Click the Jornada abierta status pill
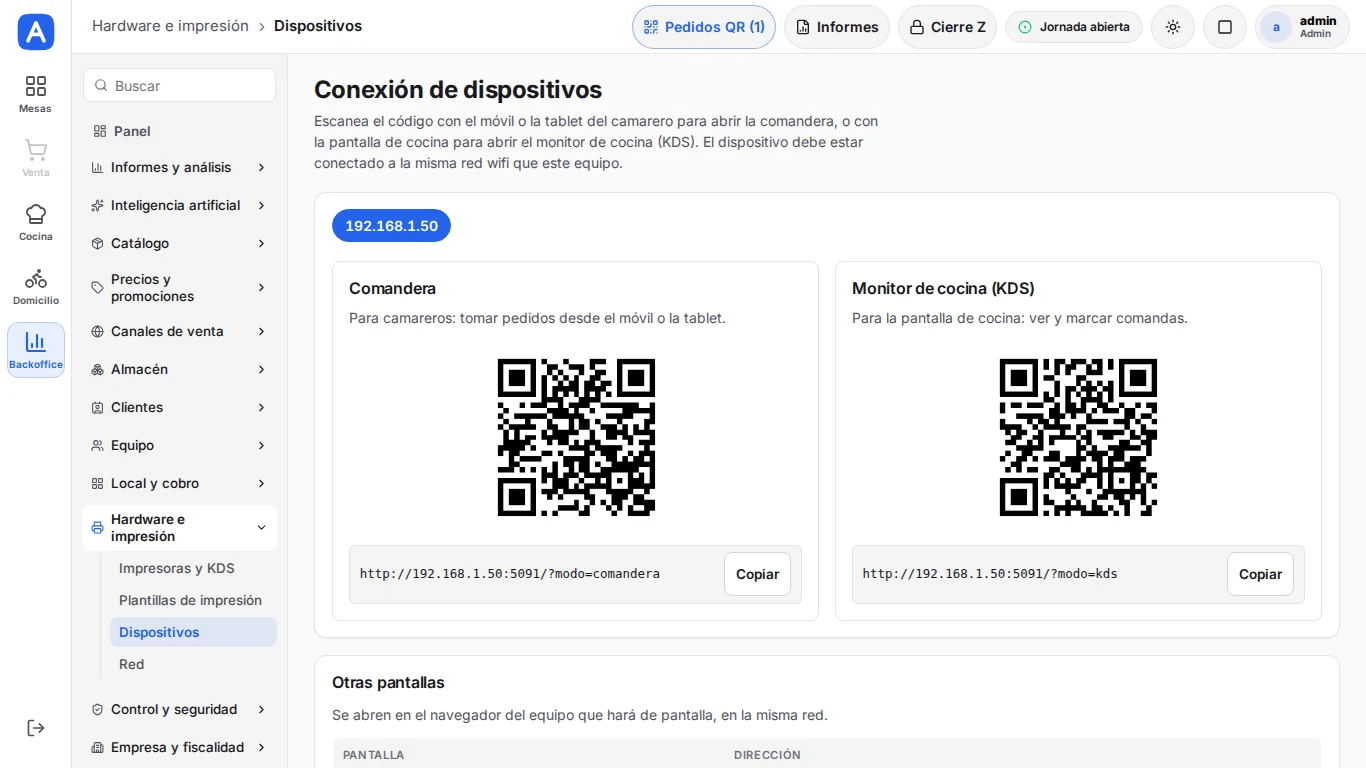The image size is (1366, 768). click(1074, 27)
